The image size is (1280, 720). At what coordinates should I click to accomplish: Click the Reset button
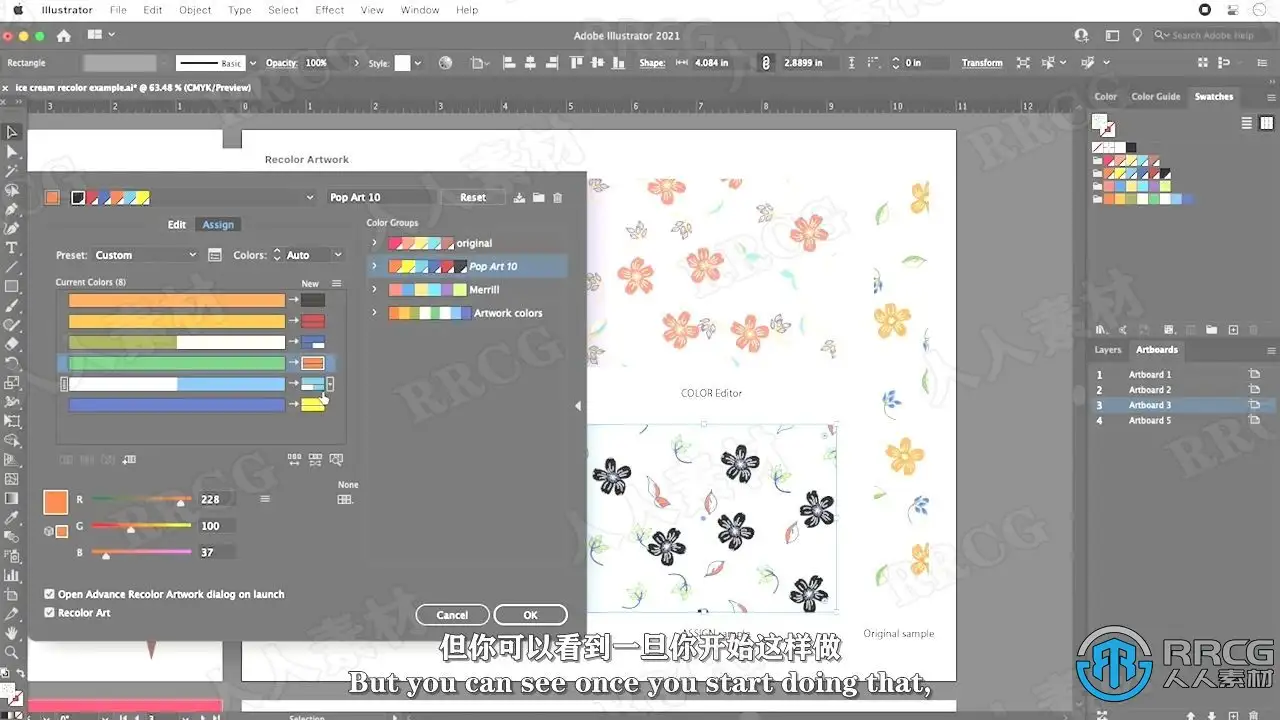pos(473,198)
